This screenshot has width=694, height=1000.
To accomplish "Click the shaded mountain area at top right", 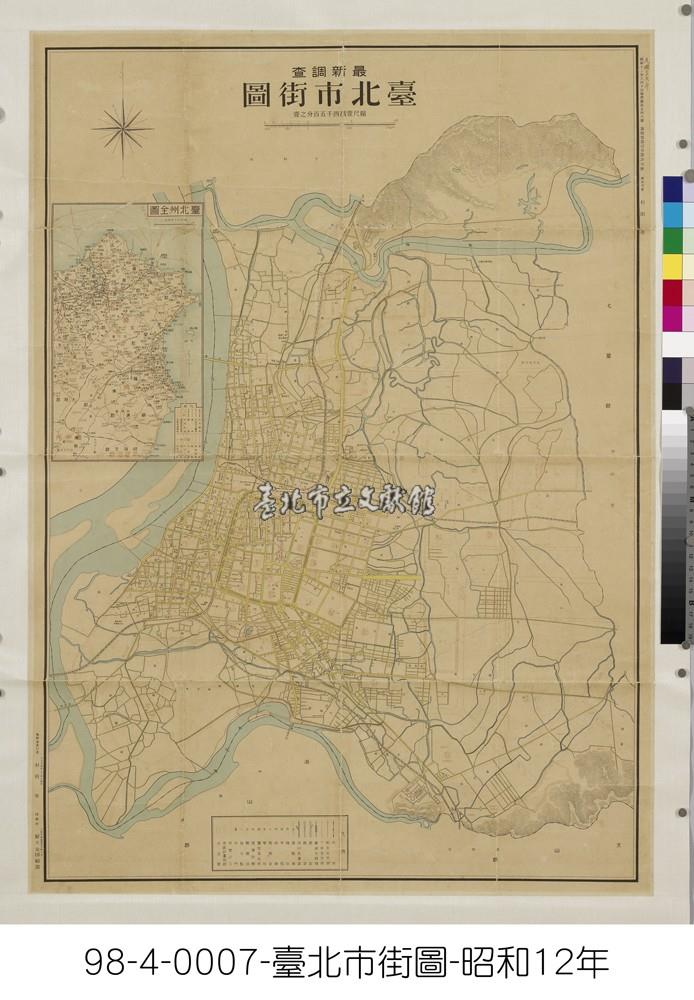I will pos(470,170).
